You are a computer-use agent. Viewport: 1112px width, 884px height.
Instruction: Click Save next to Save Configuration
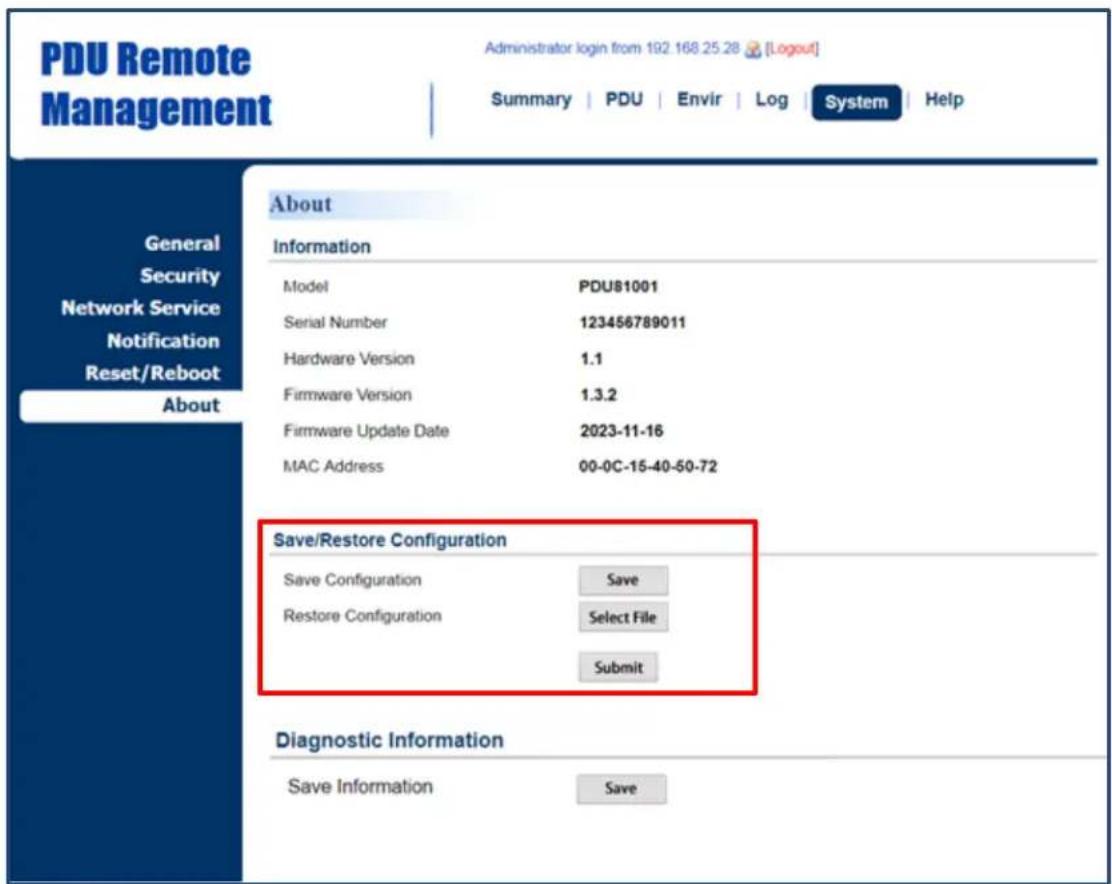[x=623, y=580]
